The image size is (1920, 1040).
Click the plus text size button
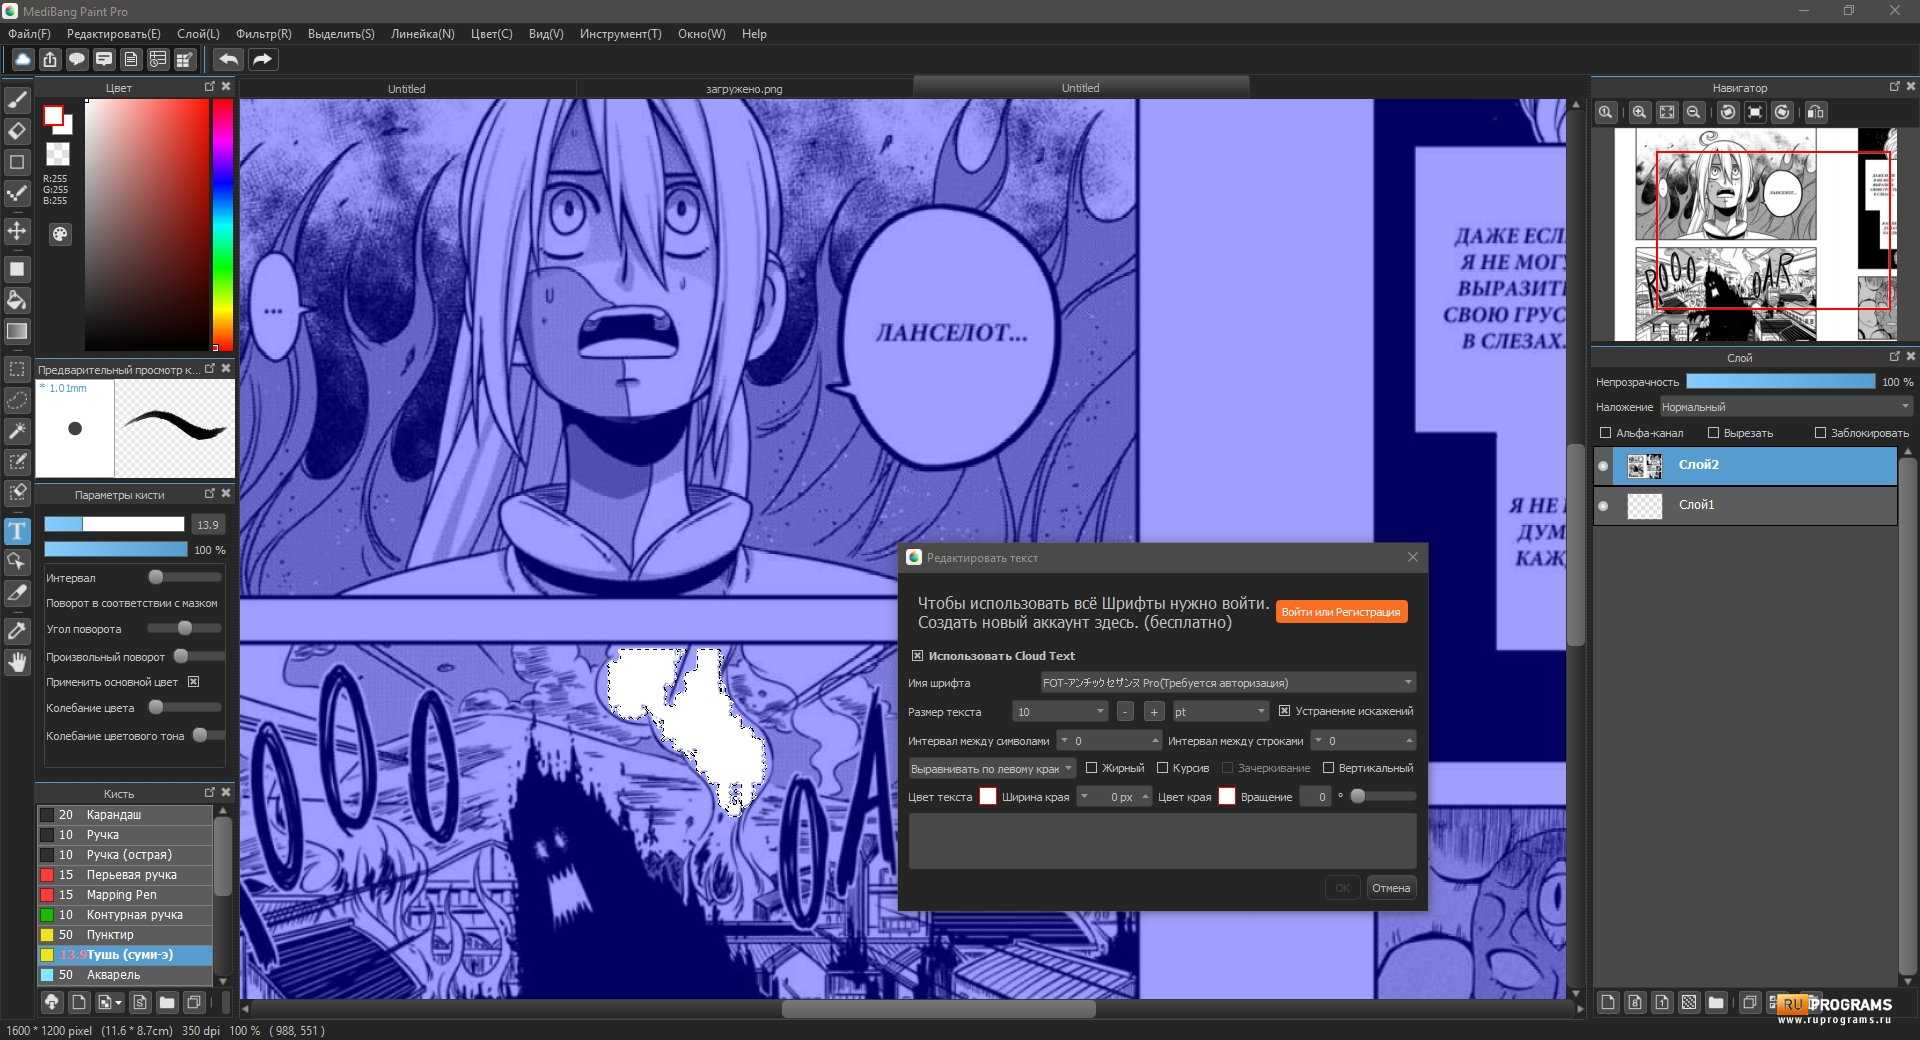pos(1154,712)
